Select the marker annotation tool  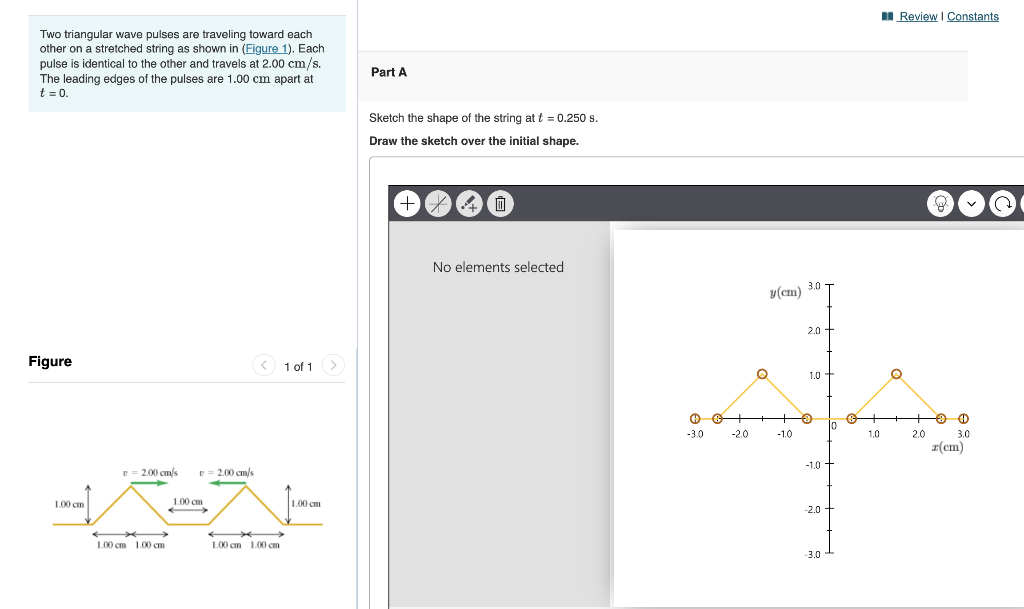(x=469, y=203)
